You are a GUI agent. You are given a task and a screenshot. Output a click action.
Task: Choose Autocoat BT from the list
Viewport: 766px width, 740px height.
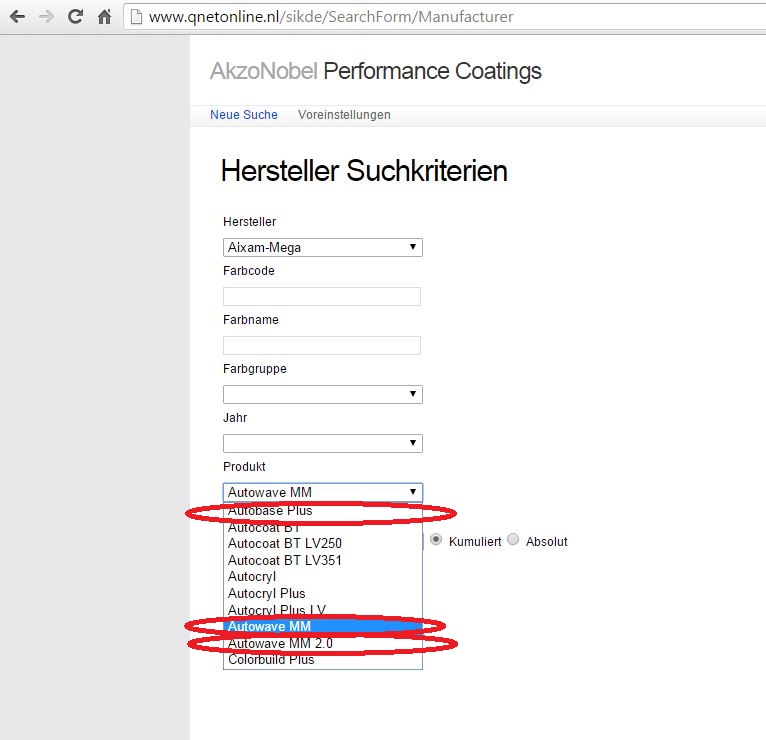(x=323, y=527)
